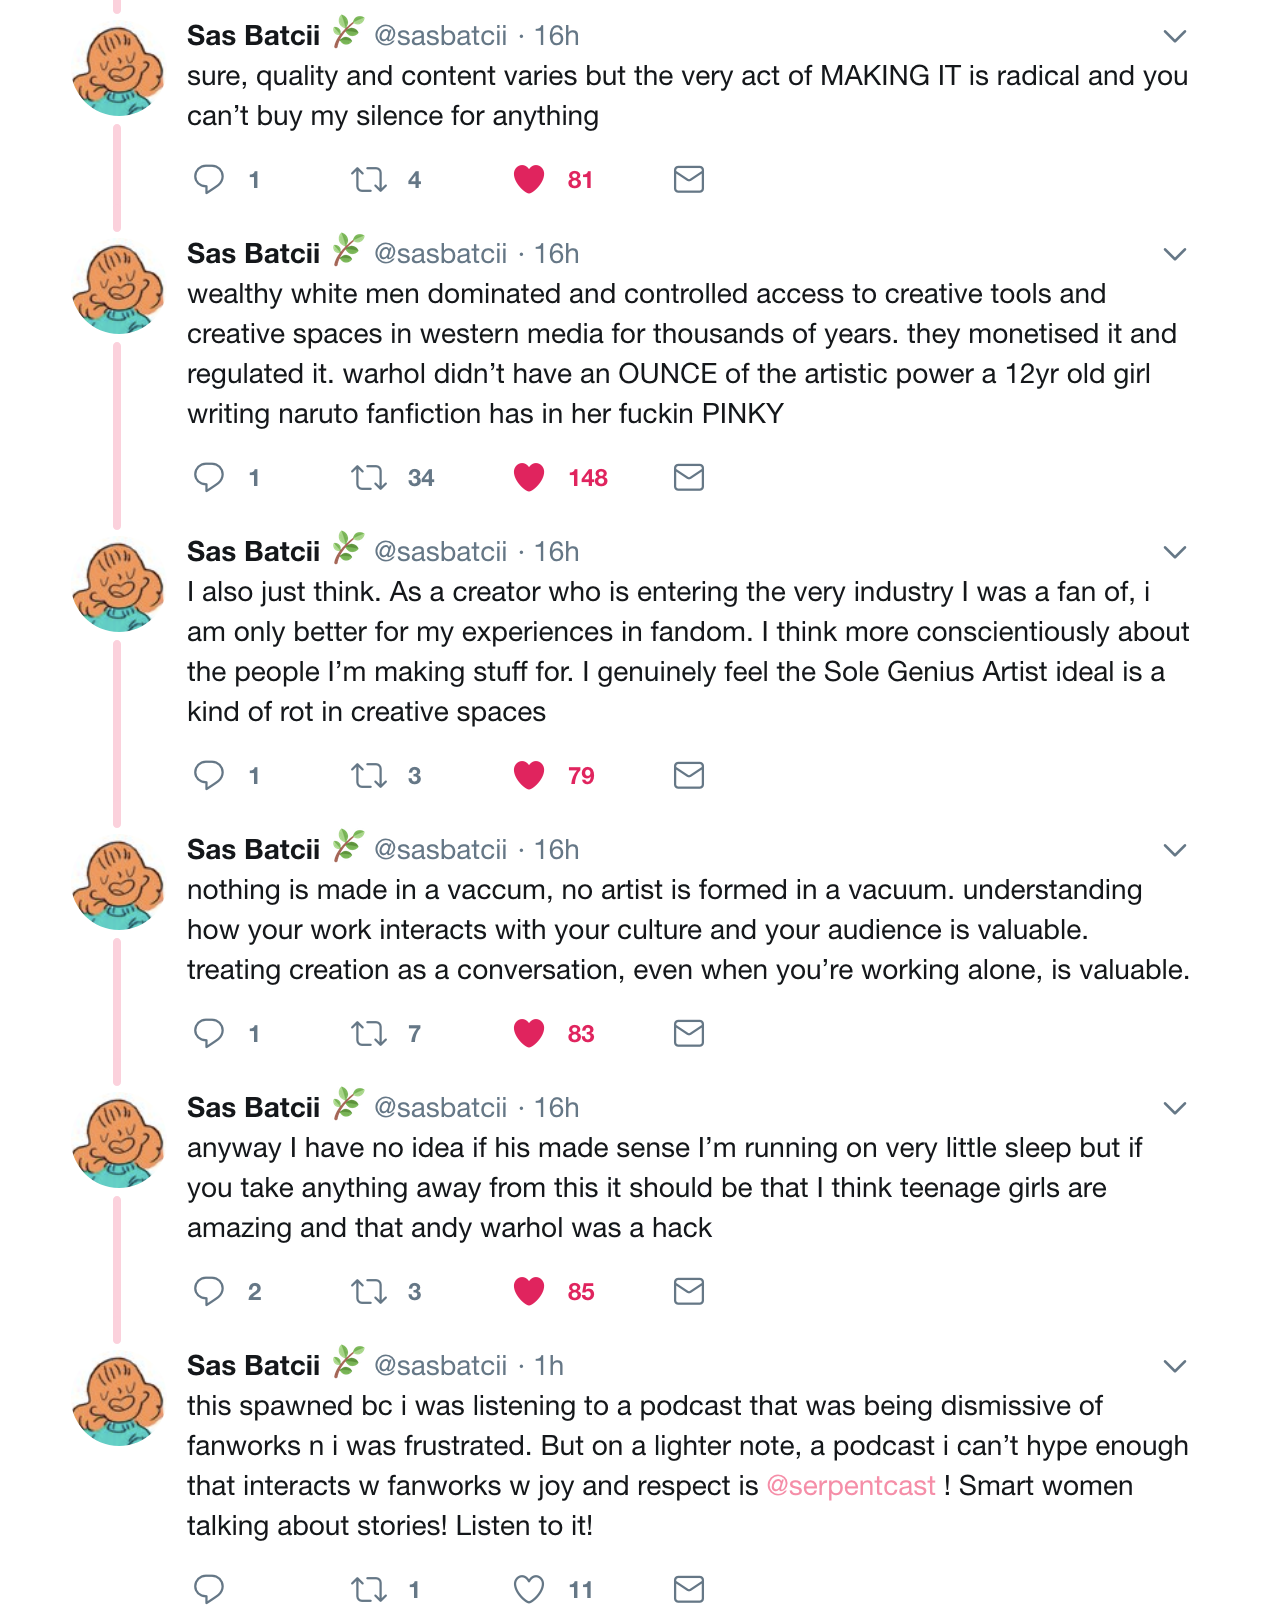Screen dimensions: 1266x1622
Task: Share the 'Sole Genius Artist' tweet via message
Action: tap(689, 775)
